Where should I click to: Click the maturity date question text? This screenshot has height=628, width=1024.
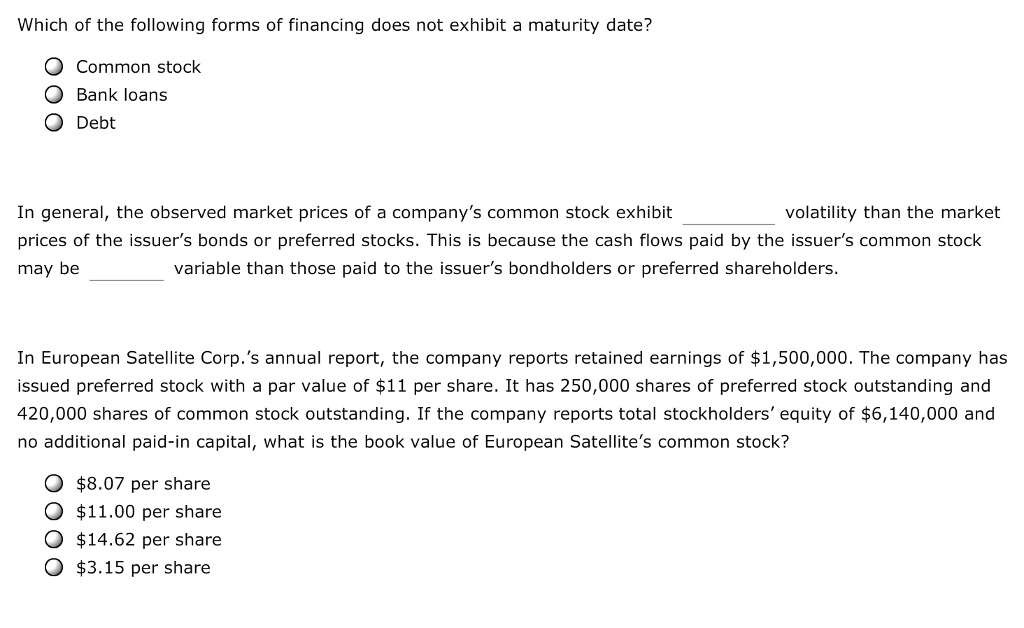(x=335, y=25)
